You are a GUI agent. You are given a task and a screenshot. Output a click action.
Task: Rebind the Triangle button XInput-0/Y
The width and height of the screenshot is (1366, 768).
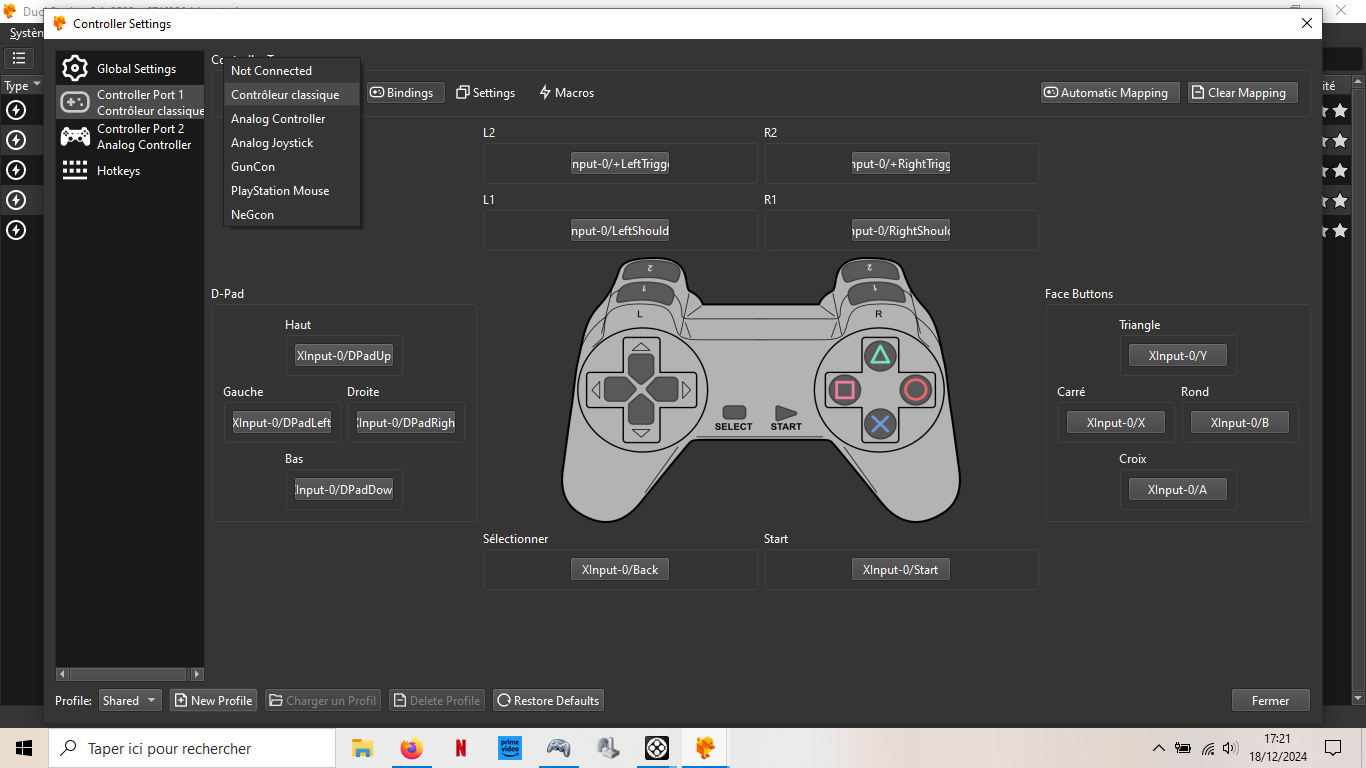[1177, 356]
